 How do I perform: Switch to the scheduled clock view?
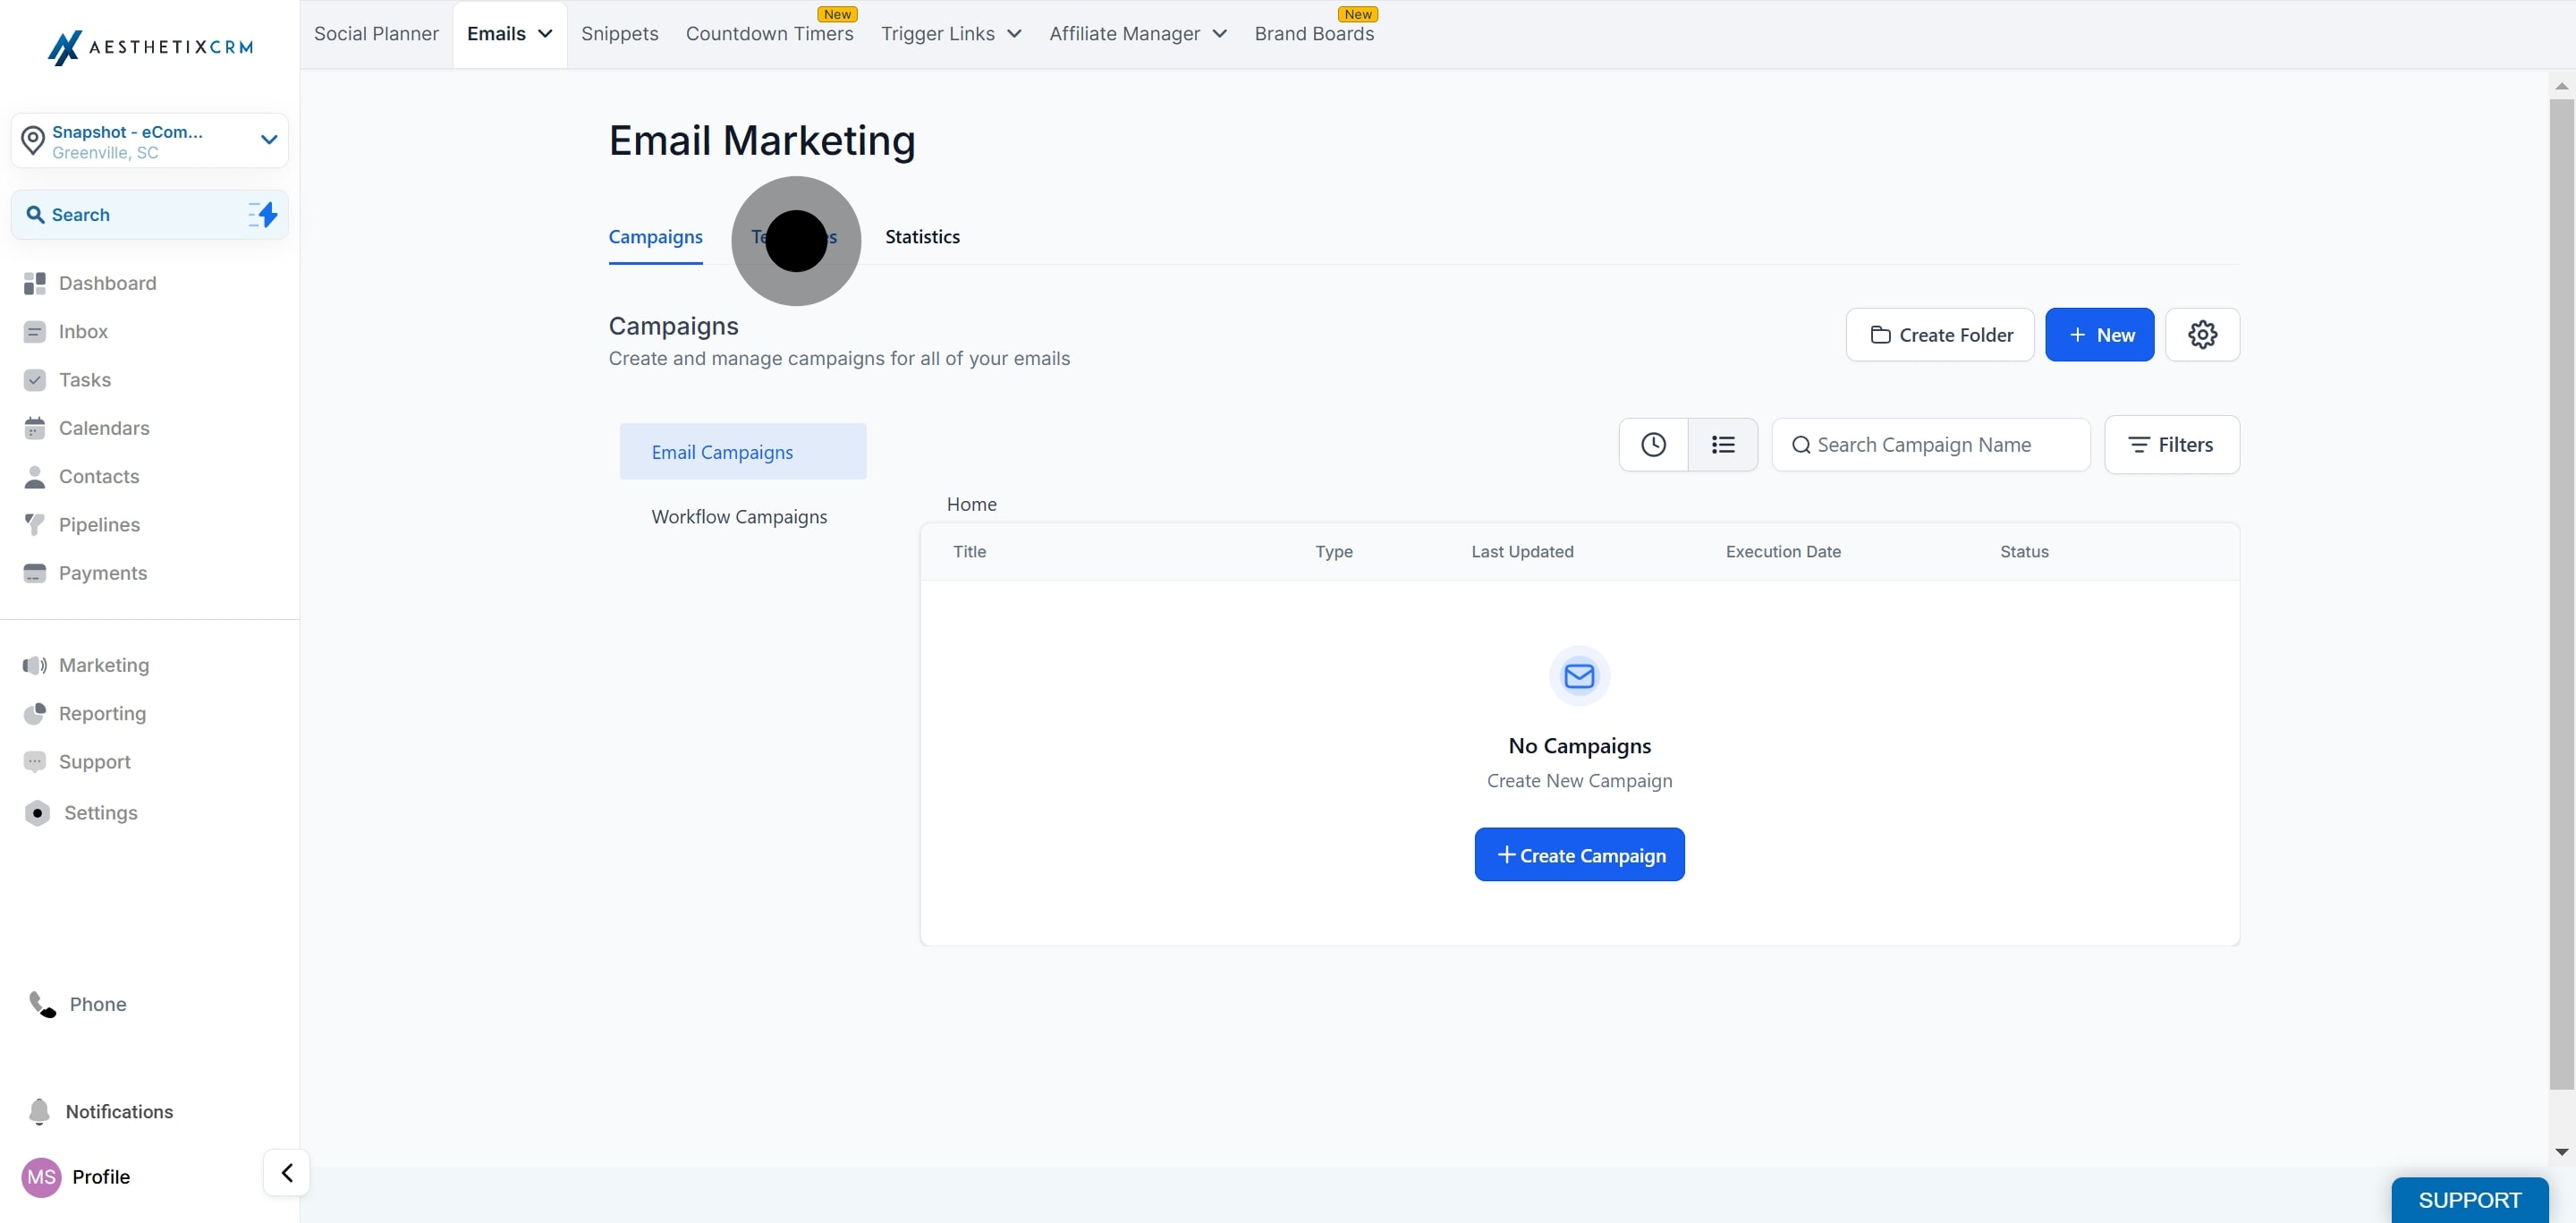click(x=1653, y=445)
